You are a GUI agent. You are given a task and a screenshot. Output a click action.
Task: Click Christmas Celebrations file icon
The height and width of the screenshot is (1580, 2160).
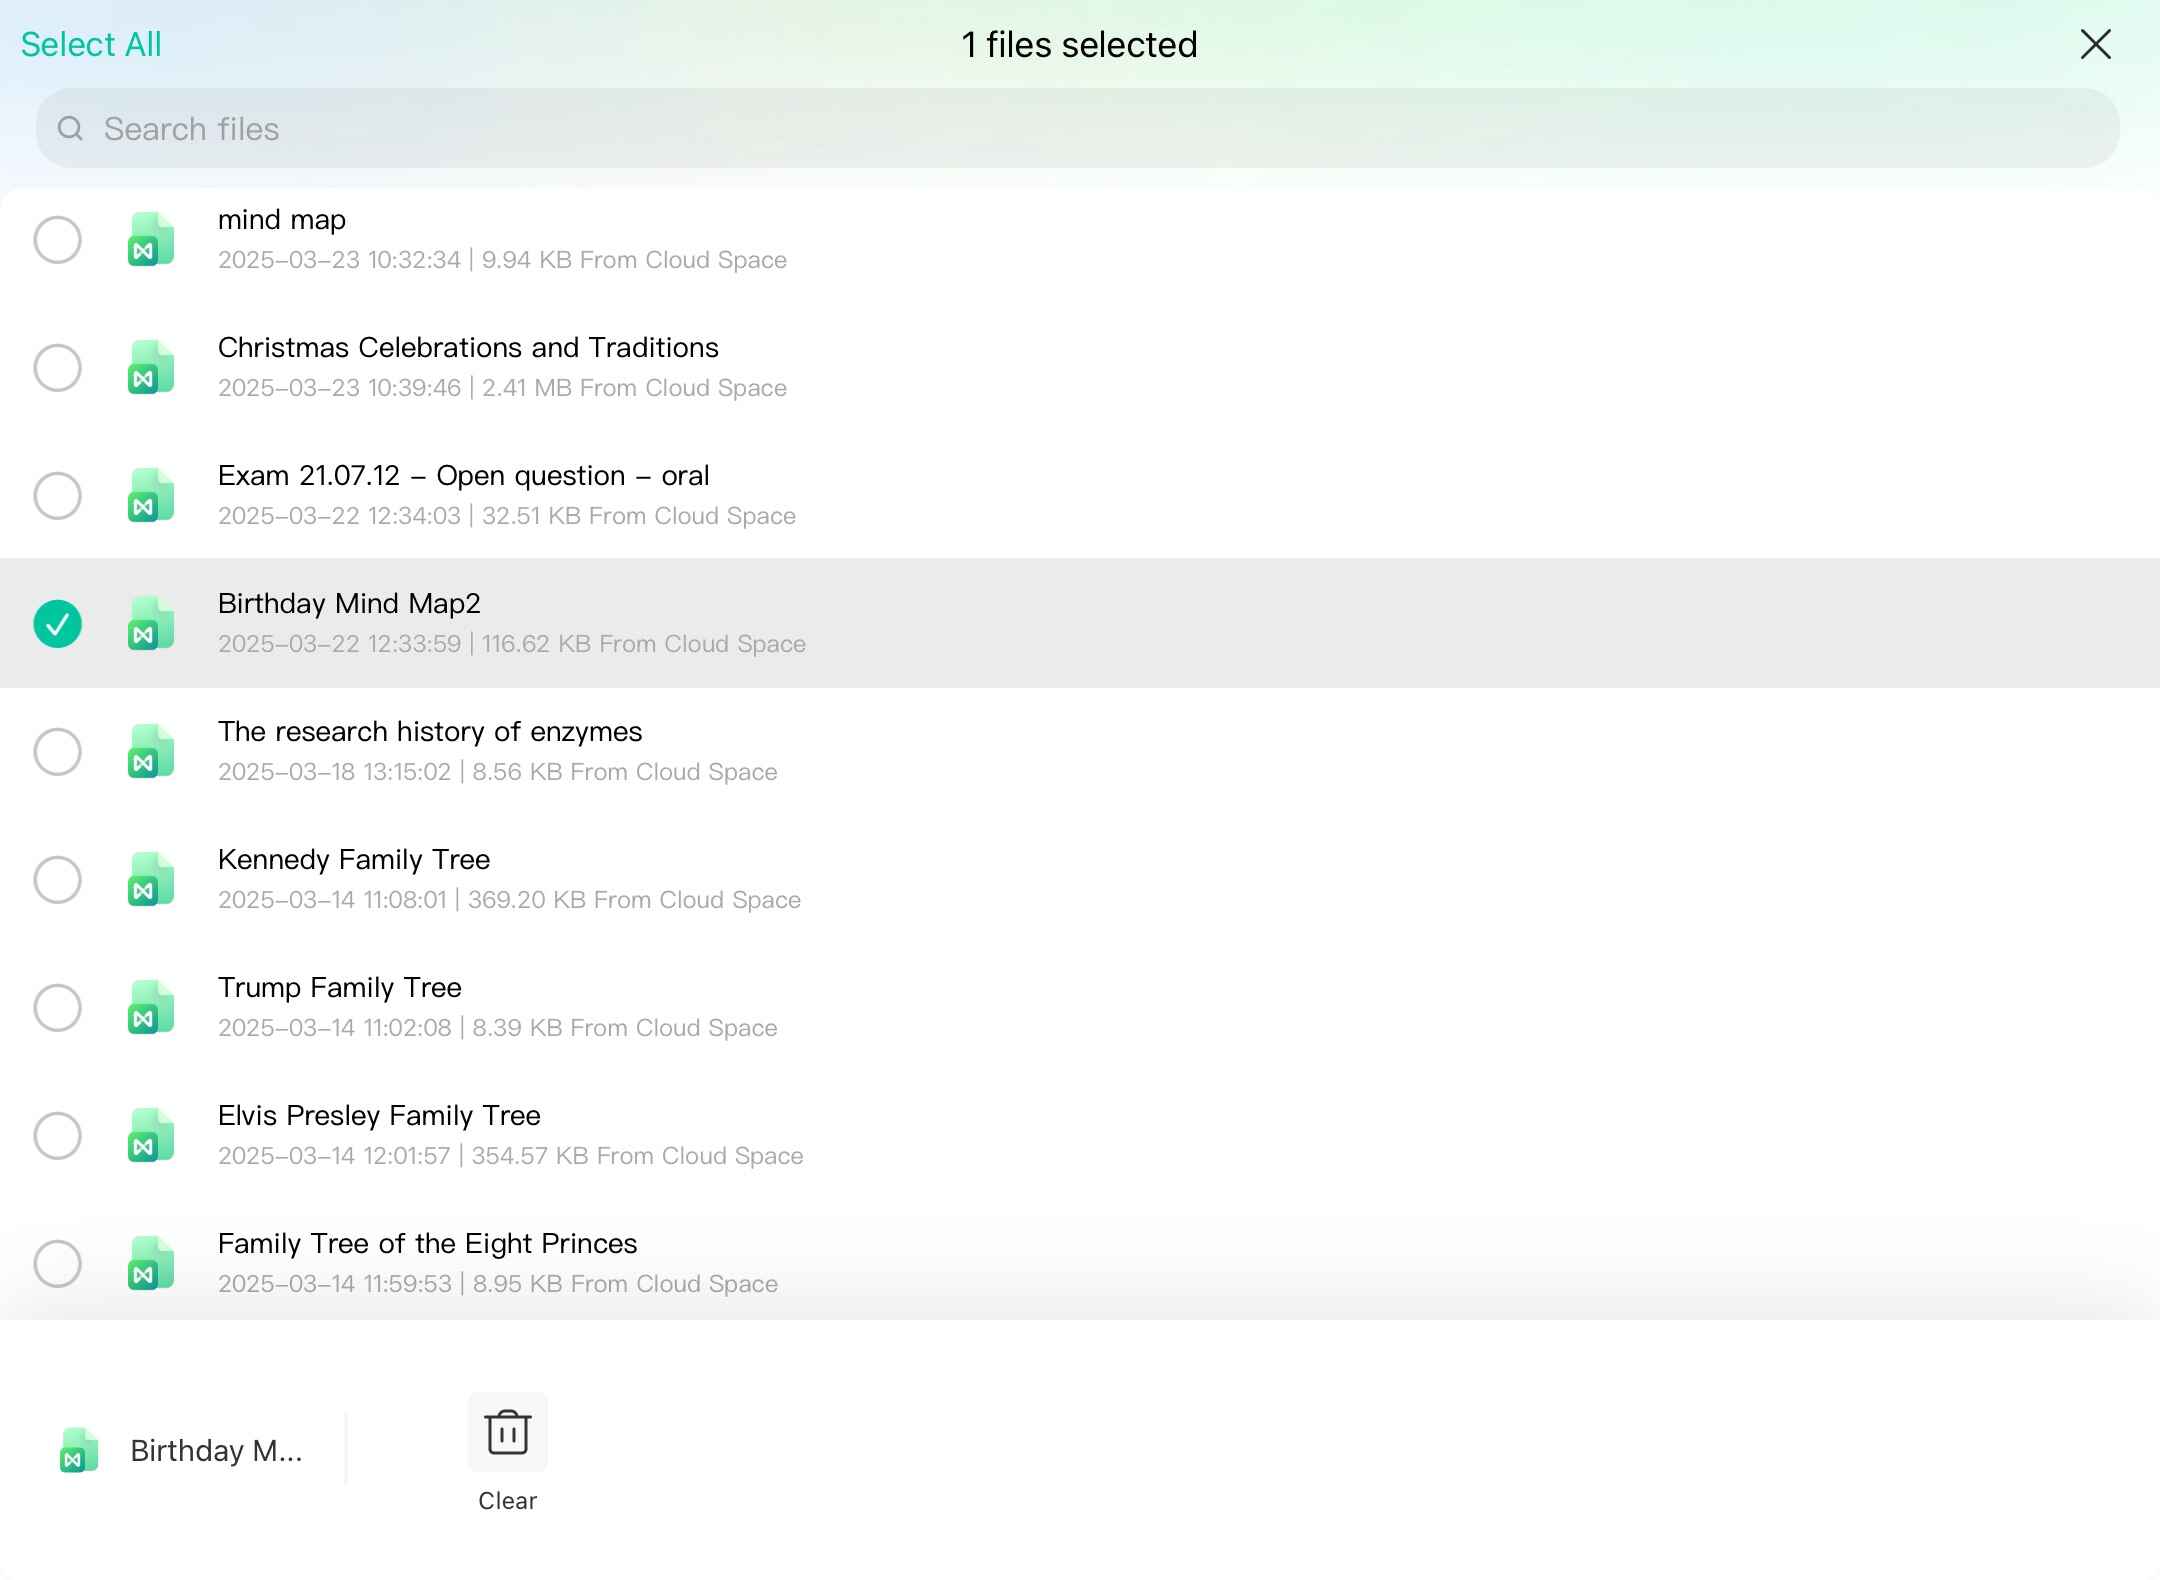150,368
